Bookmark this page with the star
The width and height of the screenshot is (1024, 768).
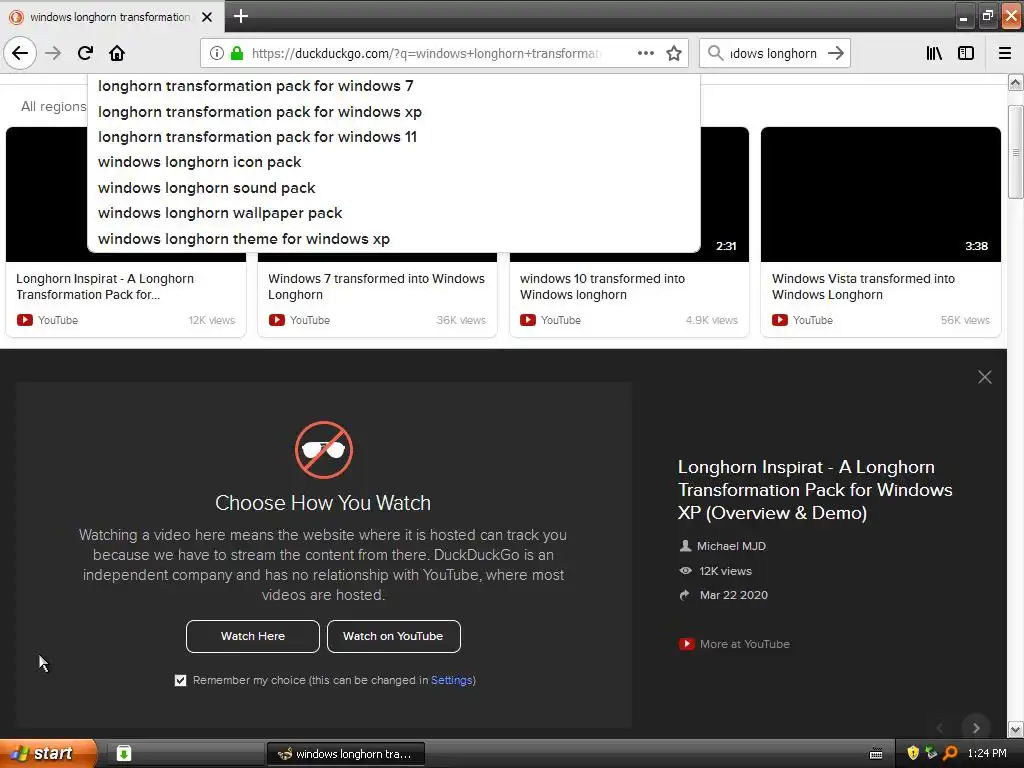(x=674, y=54)
